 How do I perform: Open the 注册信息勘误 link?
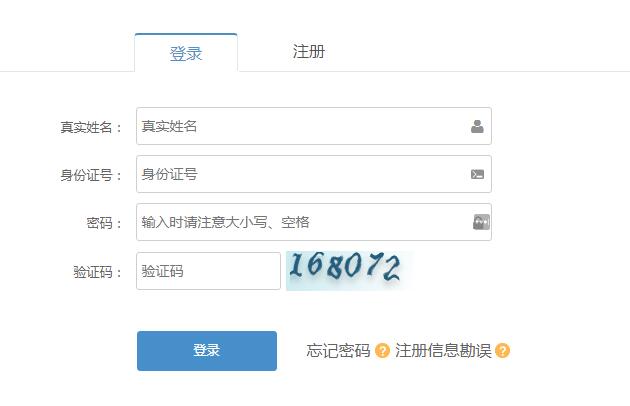click(x=443, y=351)
